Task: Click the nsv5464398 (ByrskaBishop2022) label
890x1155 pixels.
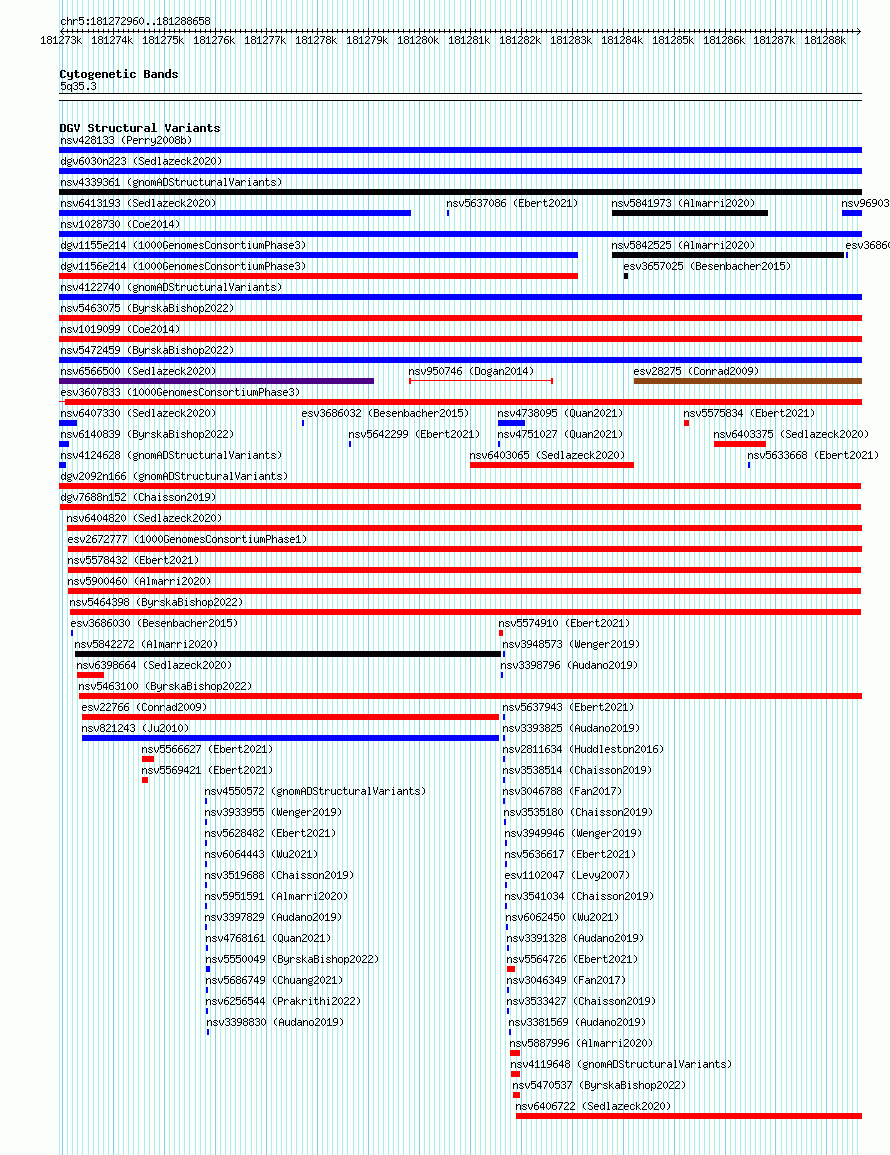Action: point(156,602)
